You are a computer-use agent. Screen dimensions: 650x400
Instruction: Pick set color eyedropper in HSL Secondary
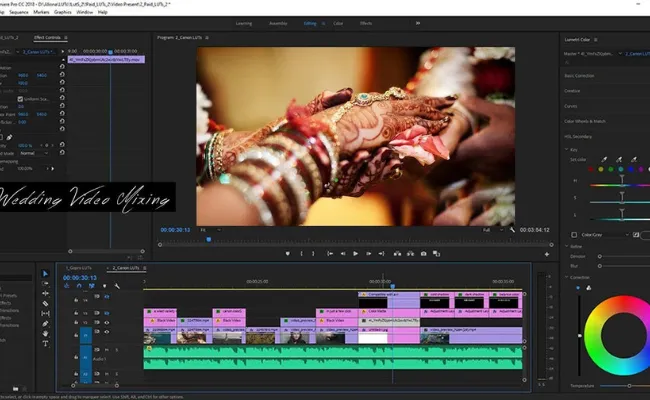pyautogui.click(x=604, y=159)
